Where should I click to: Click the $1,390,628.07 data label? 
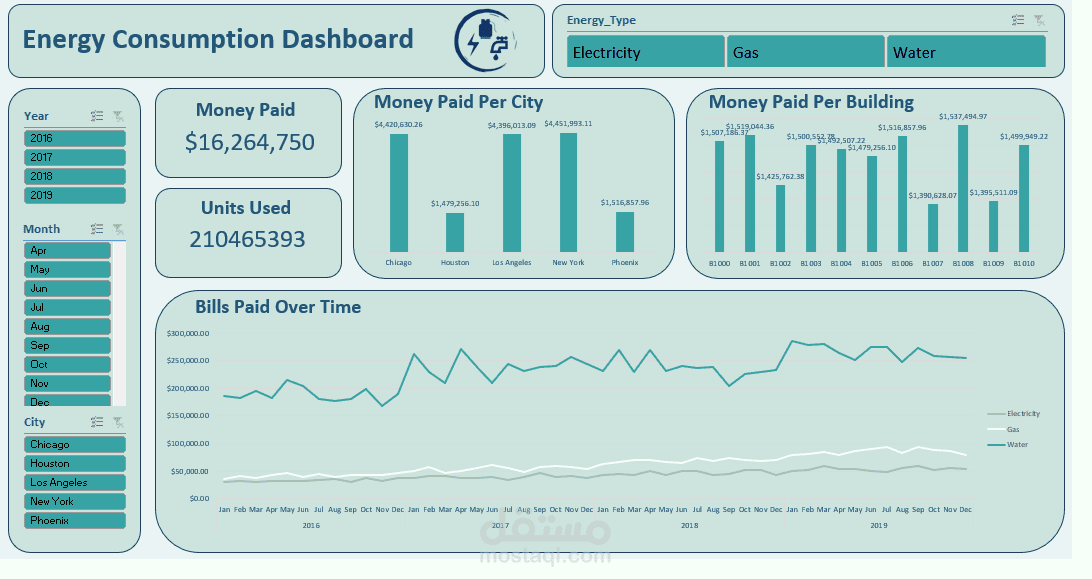pos(933,196)
